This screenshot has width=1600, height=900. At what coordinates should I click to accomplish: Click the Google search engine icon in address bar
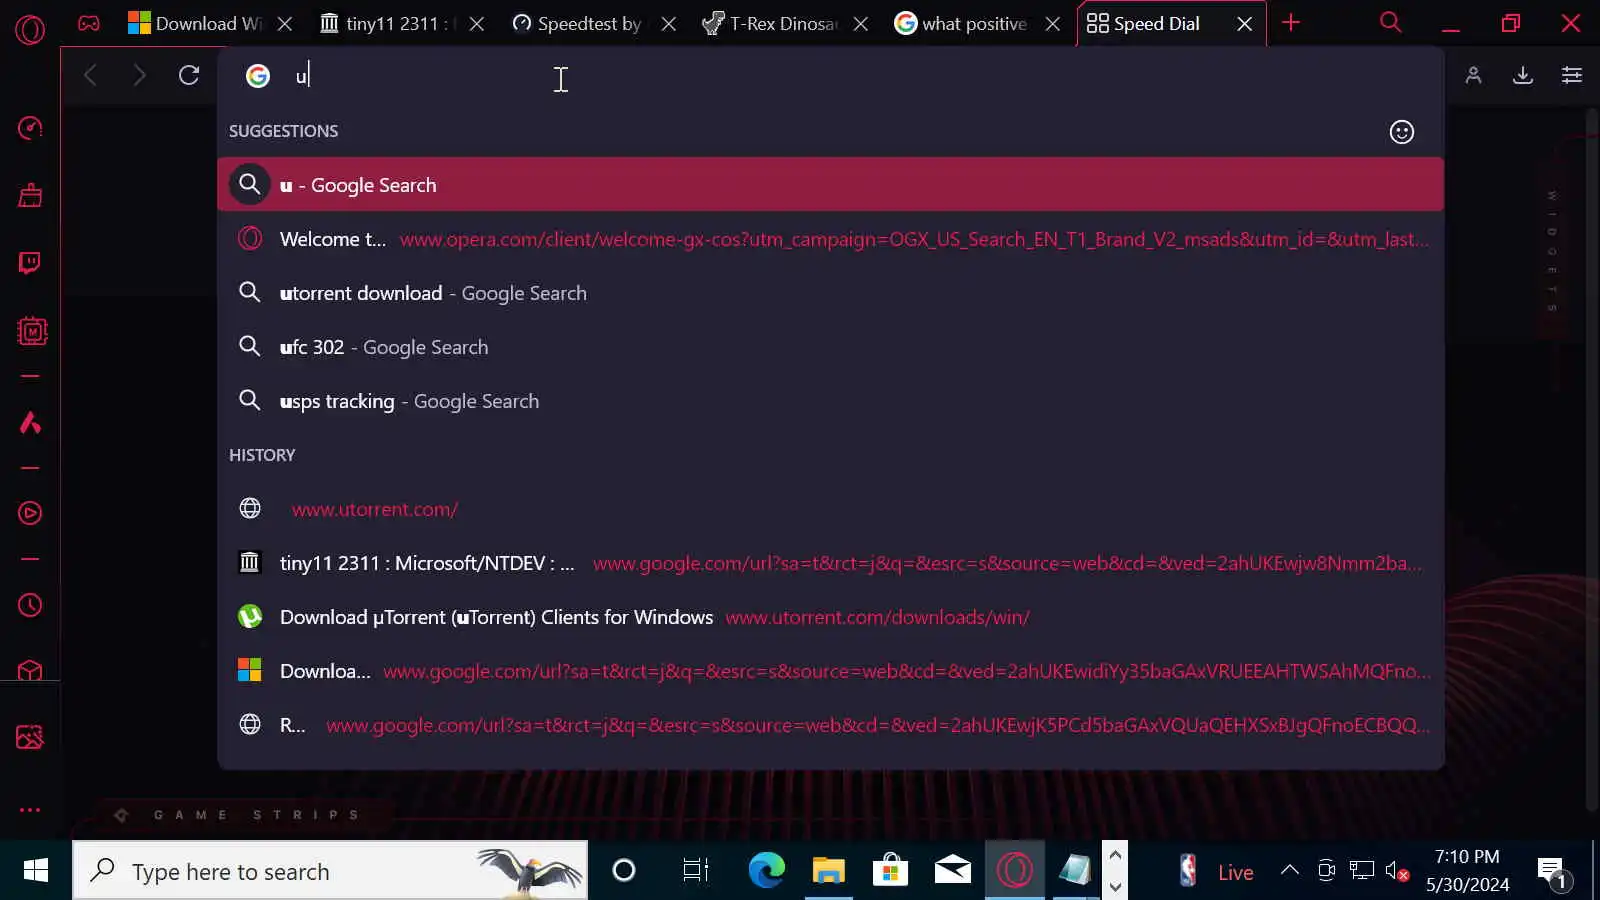pos(258,76)
